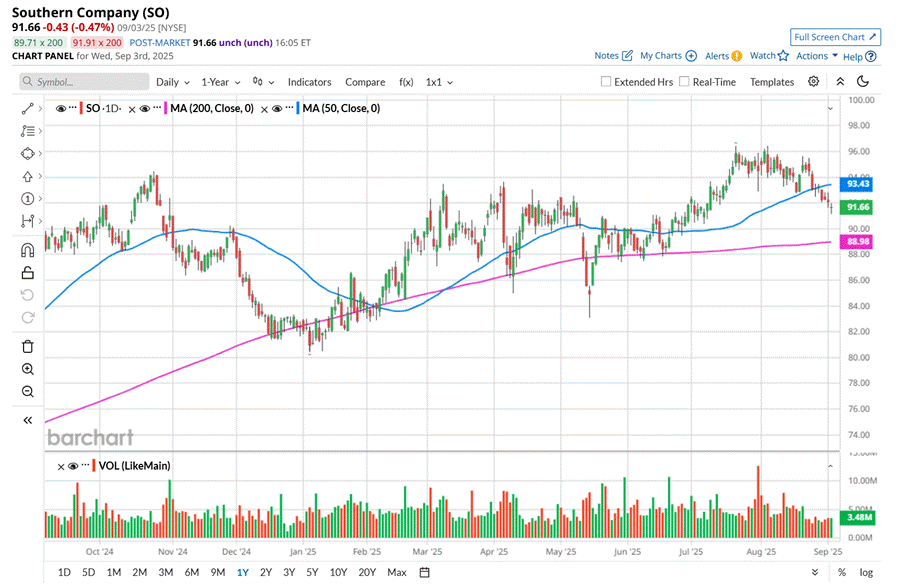
Task: Open the Indicators menu
Action: point(309,82)
